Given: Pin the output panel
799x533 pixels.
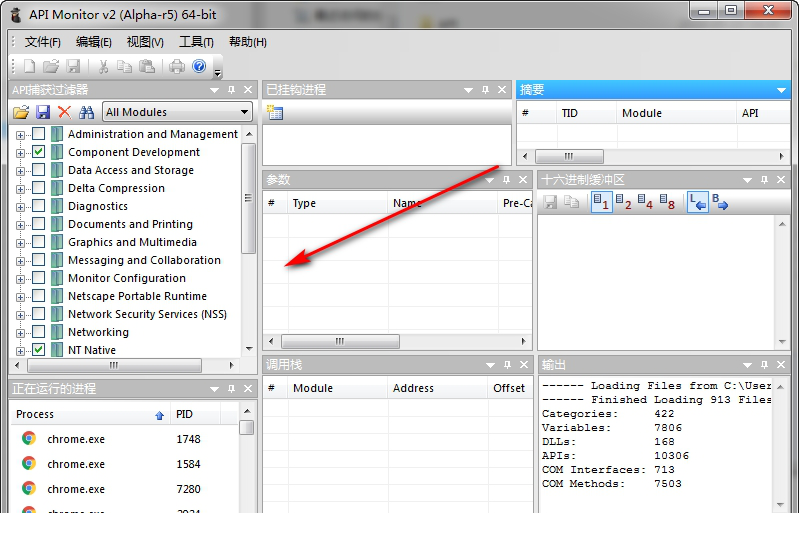Looking at the screenshot, I should (764, 365).
